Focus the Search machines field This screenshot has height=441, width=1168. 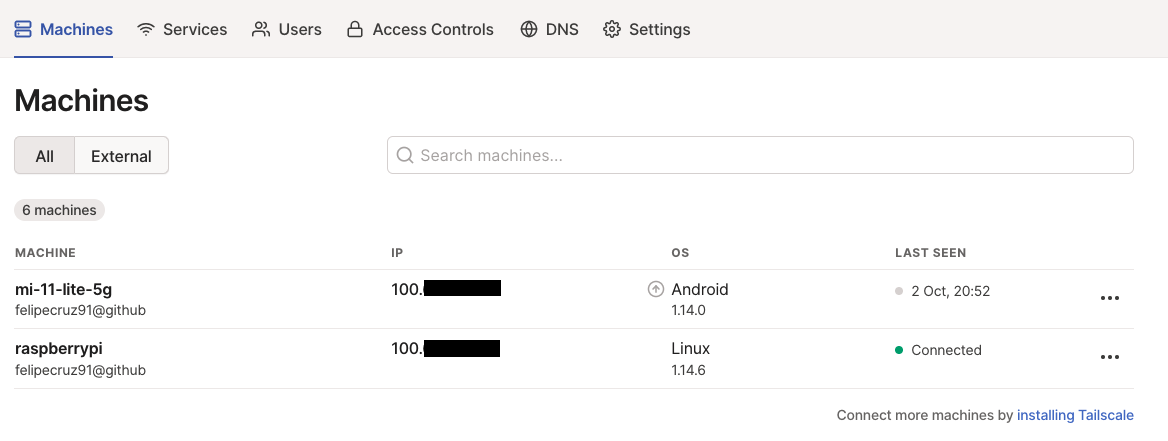coord(760,155)
